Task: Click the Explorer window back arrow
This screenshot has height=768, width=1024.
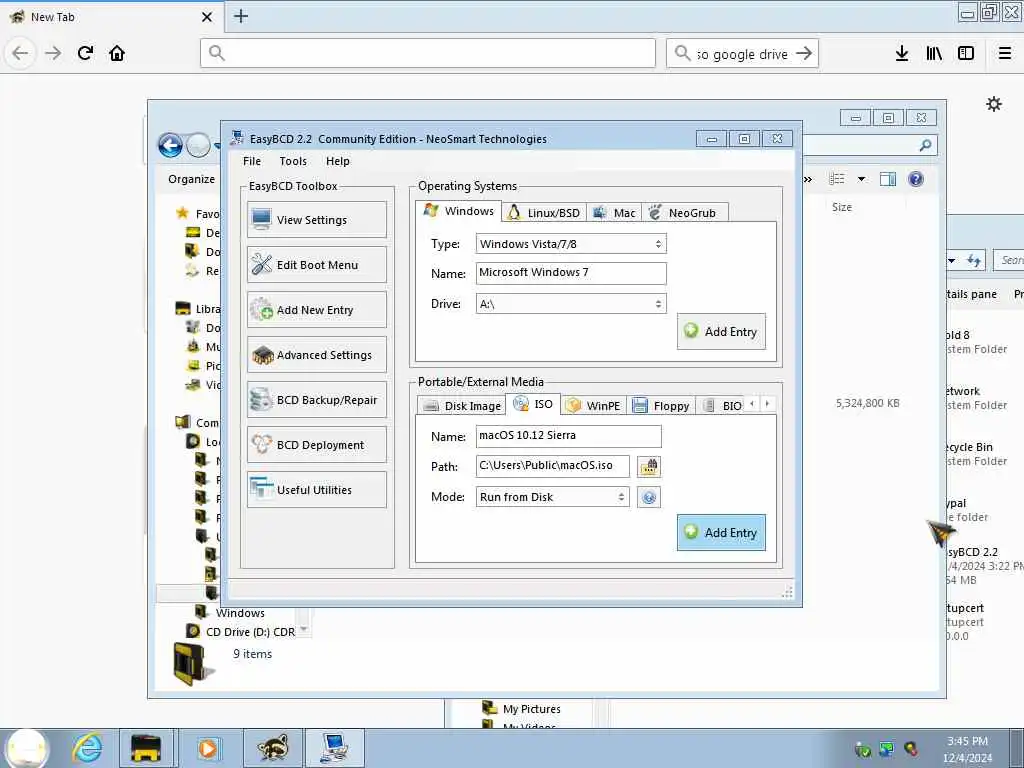Action: tap(170, 145)
